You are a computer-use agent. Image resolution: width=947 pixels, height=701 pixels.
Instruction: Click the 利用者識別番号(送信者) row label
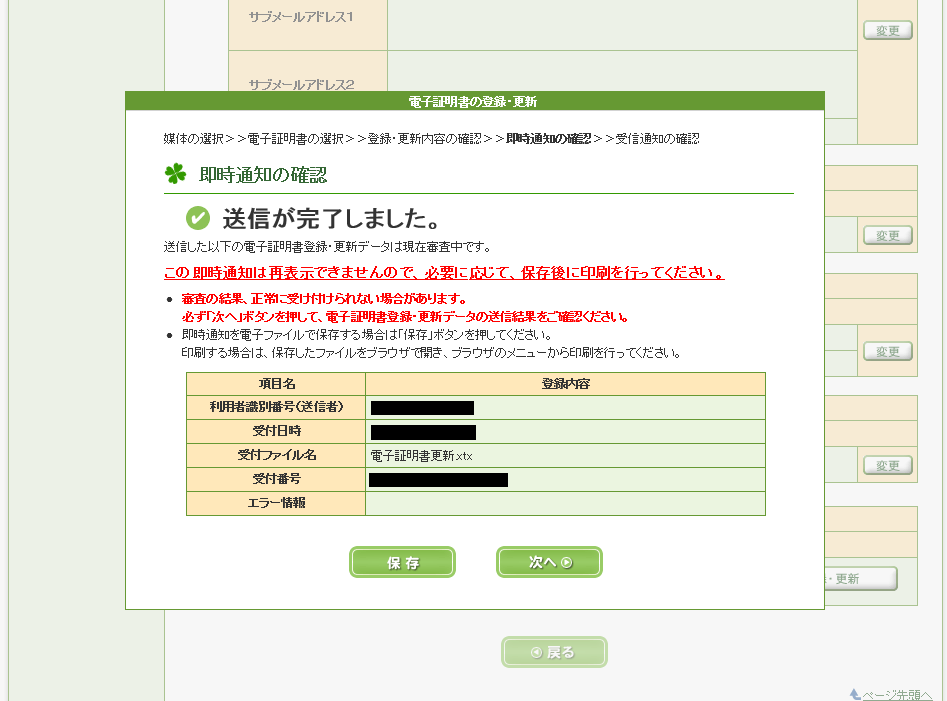(276, 407)
